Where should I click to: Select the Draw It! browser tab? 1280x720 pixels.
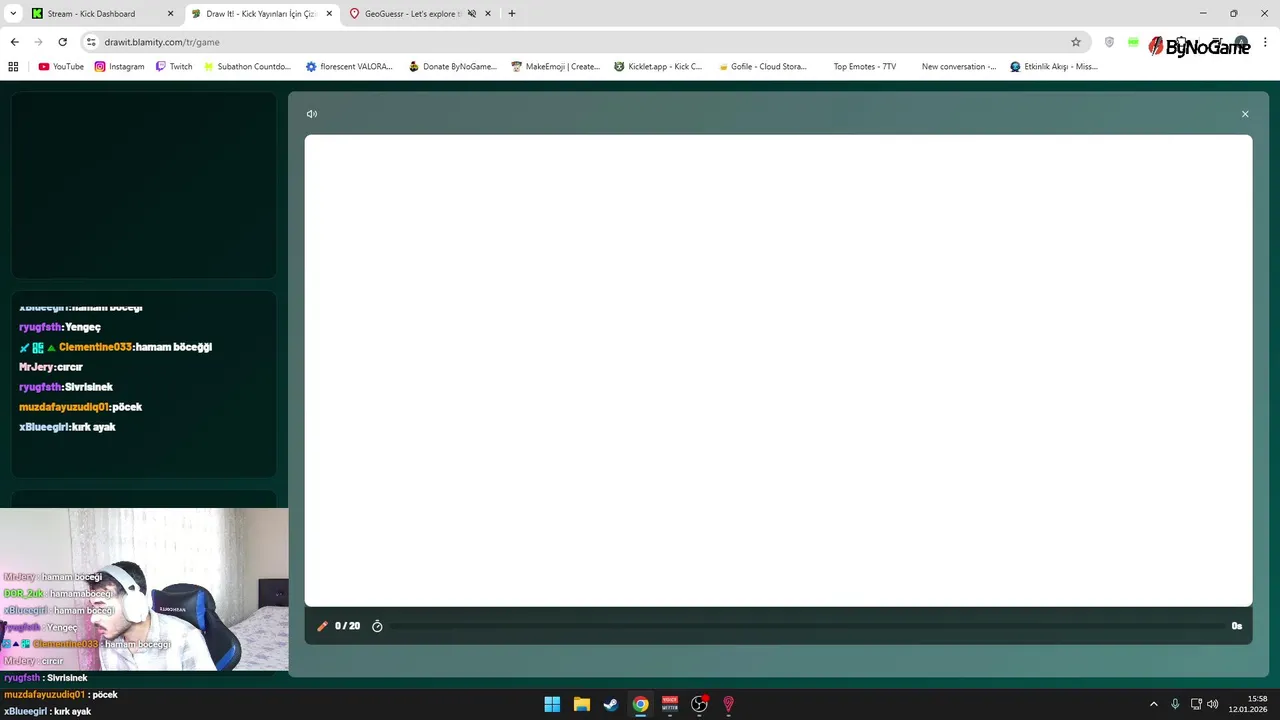click(262, 14)
